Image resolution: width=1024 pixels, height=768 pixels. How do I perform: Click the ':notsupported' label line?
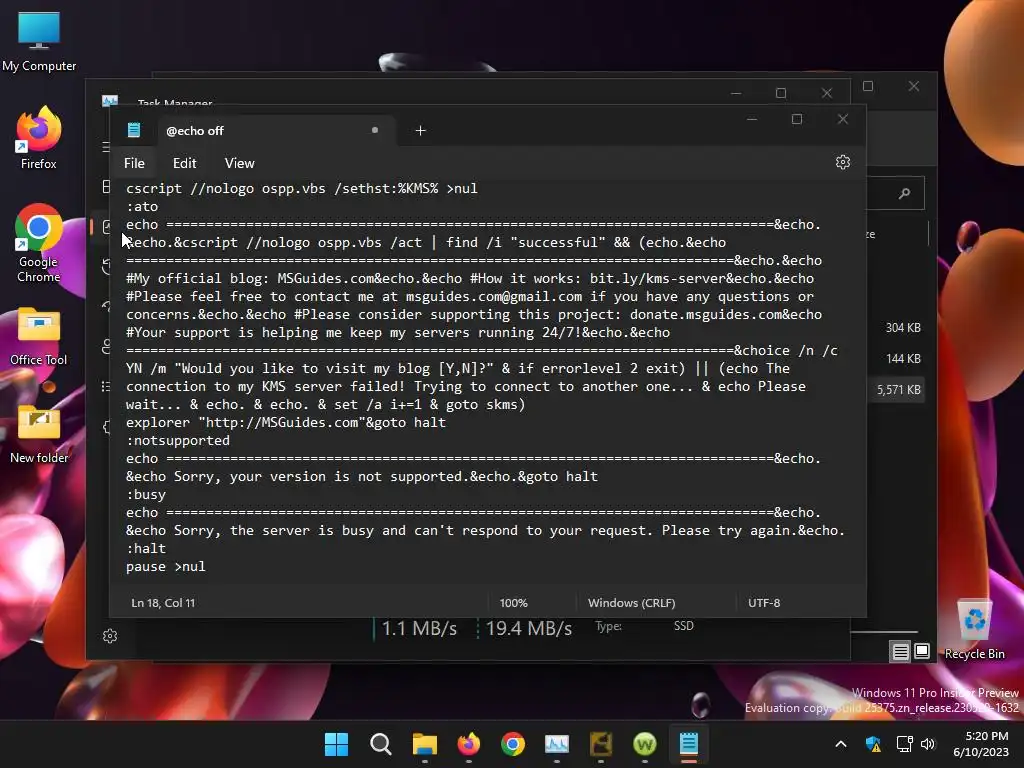178,441
